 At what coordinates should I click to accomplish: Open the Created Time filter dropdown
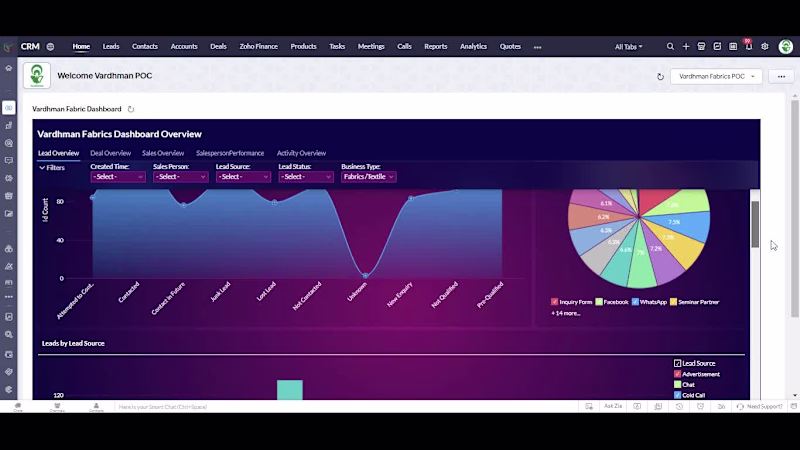[x=118, y=177]
